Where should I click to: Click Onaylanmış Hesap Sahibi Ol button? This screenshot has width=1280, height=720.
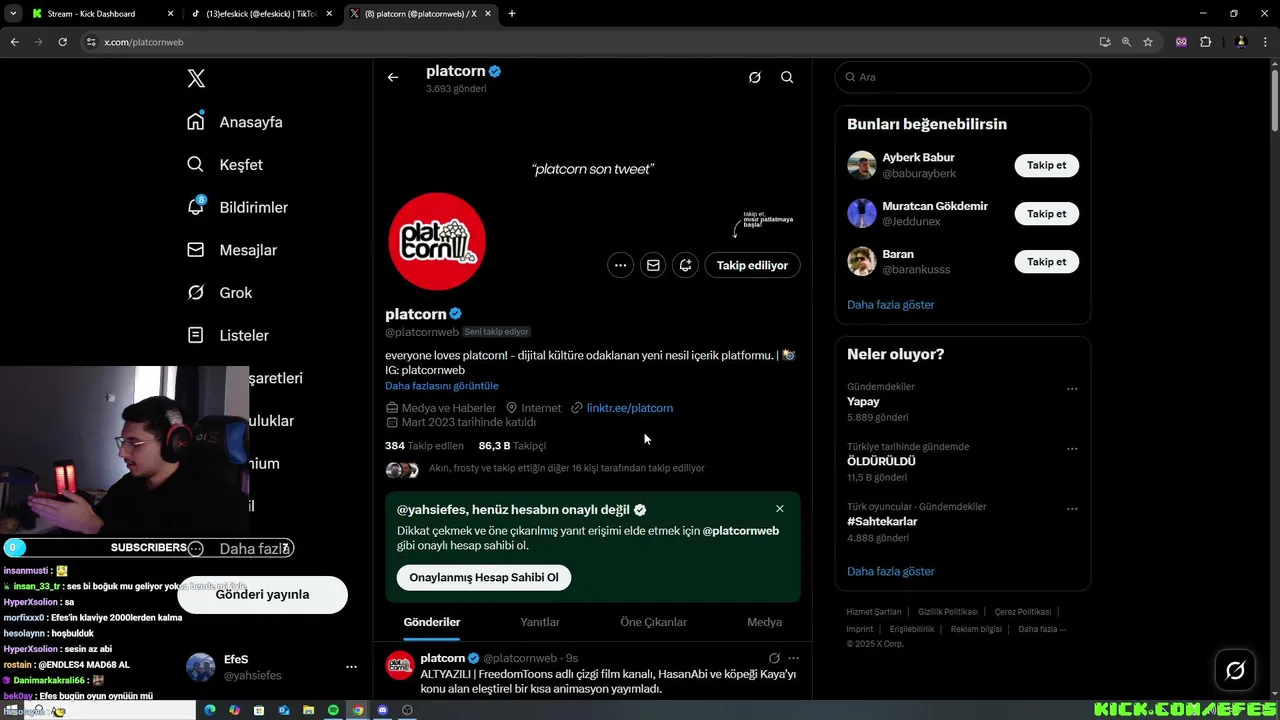pos(484,577)
